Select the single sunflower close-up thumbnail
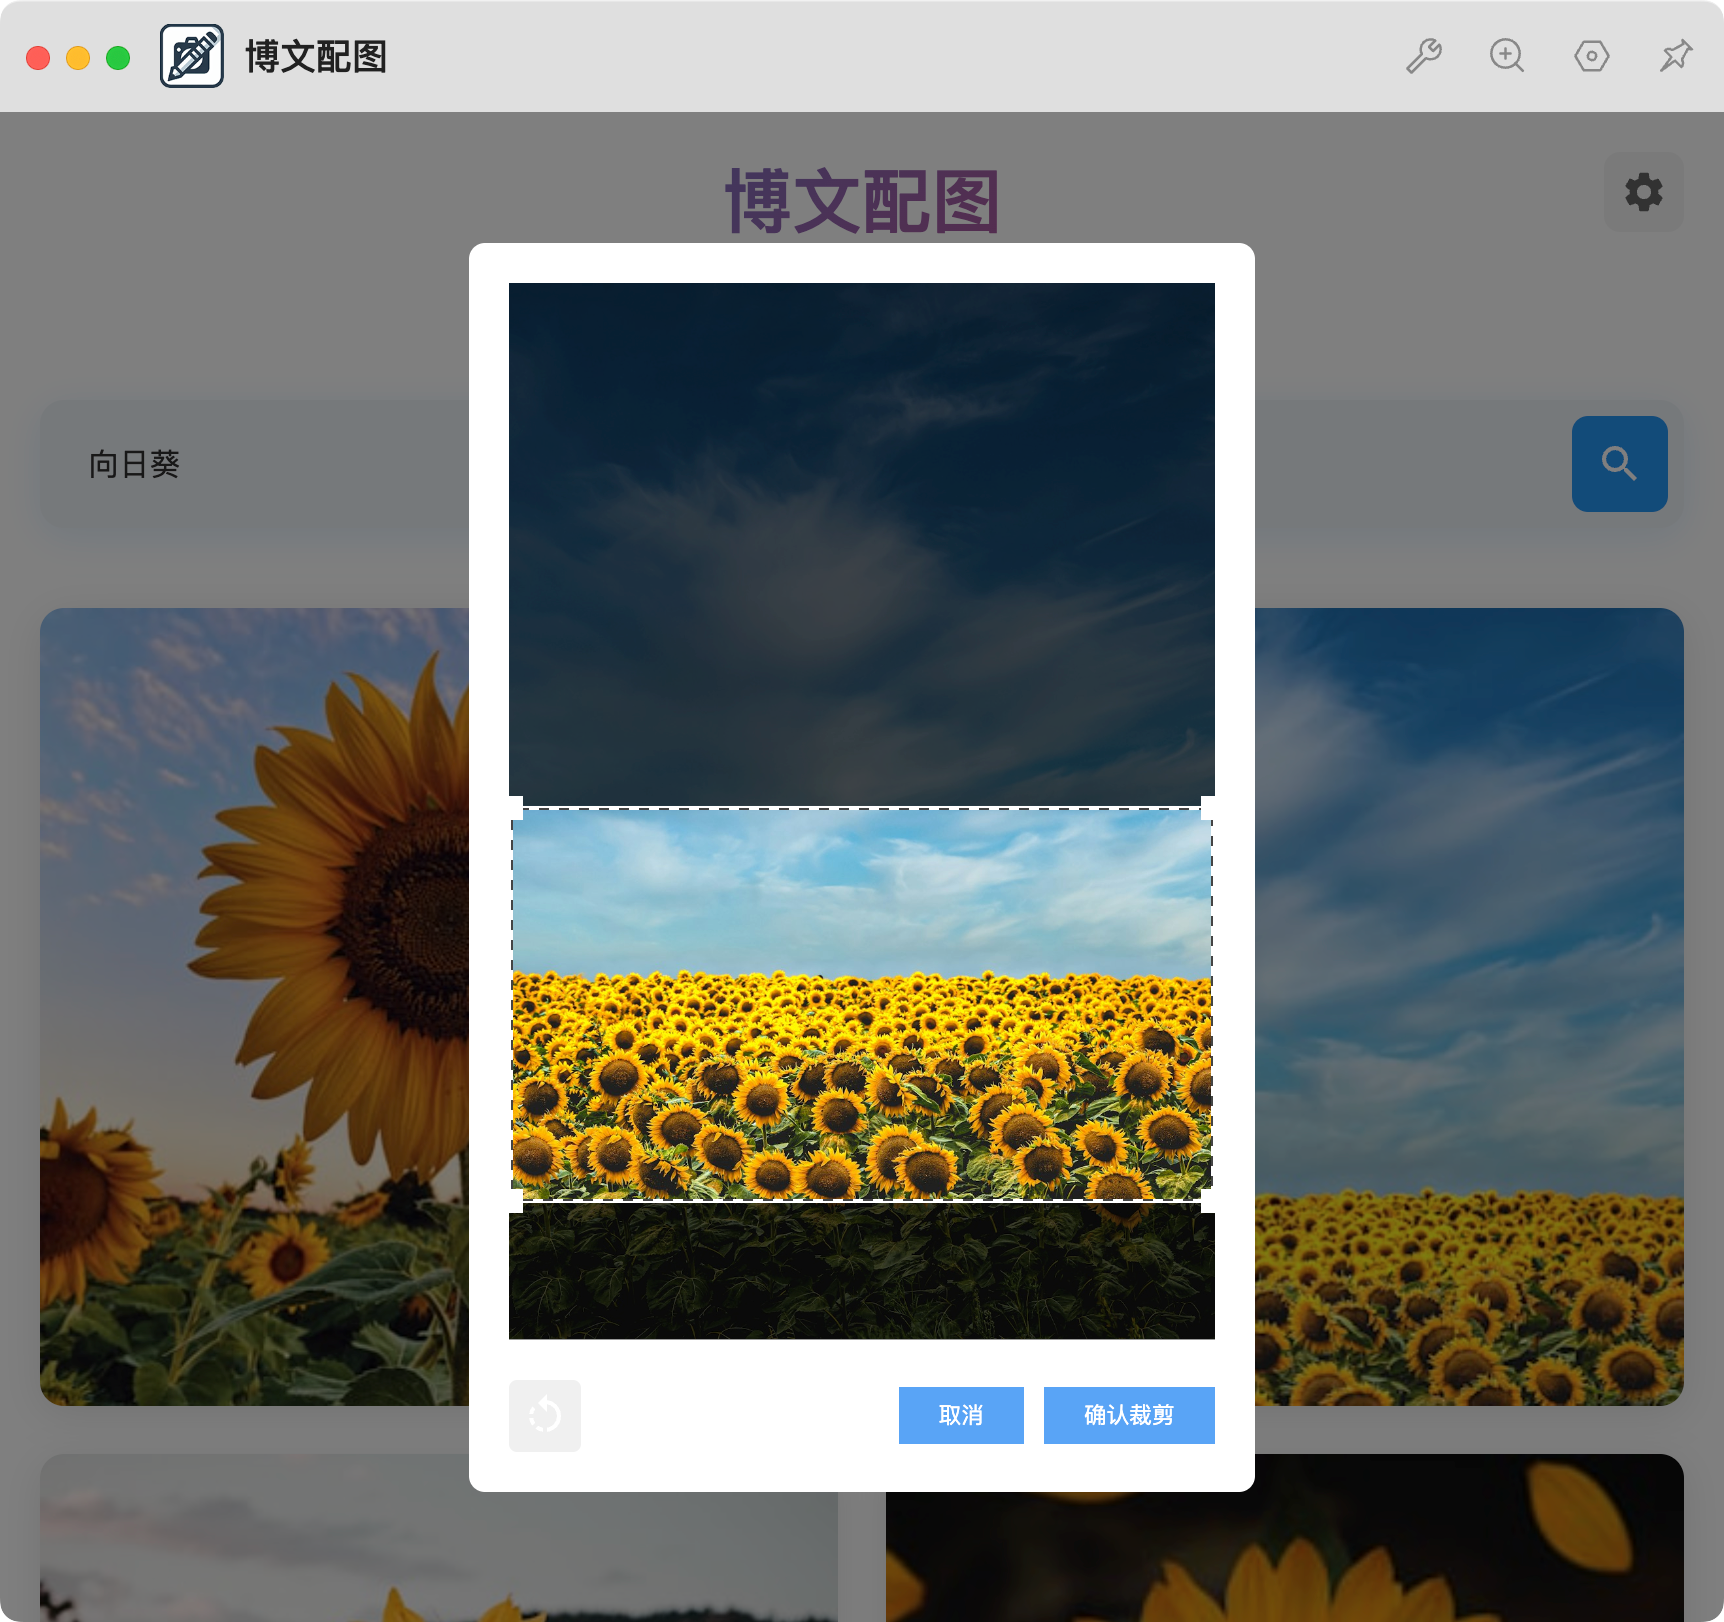The width and height of the screenshot is (1724, 1622). (255, 1006)
